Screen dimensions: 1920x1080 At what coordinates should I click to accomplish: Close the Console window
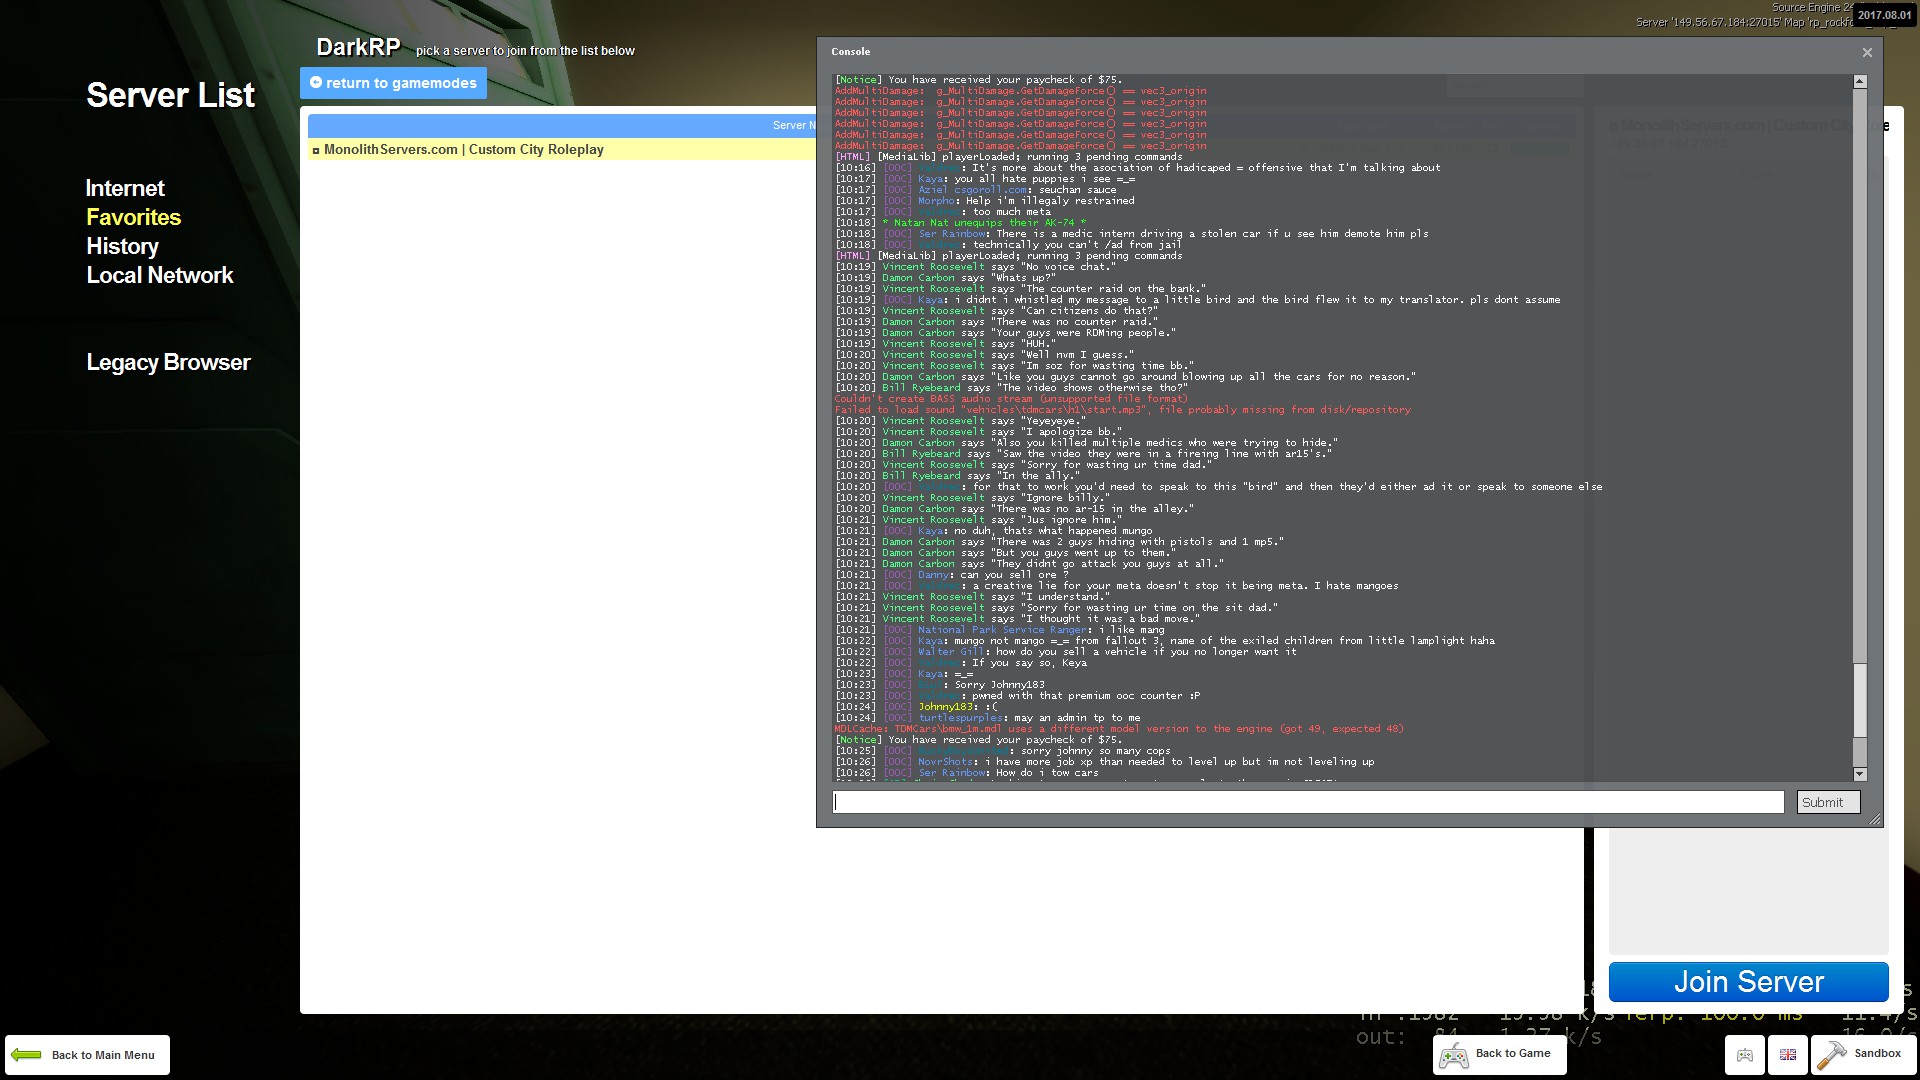tap(1867, 52)
